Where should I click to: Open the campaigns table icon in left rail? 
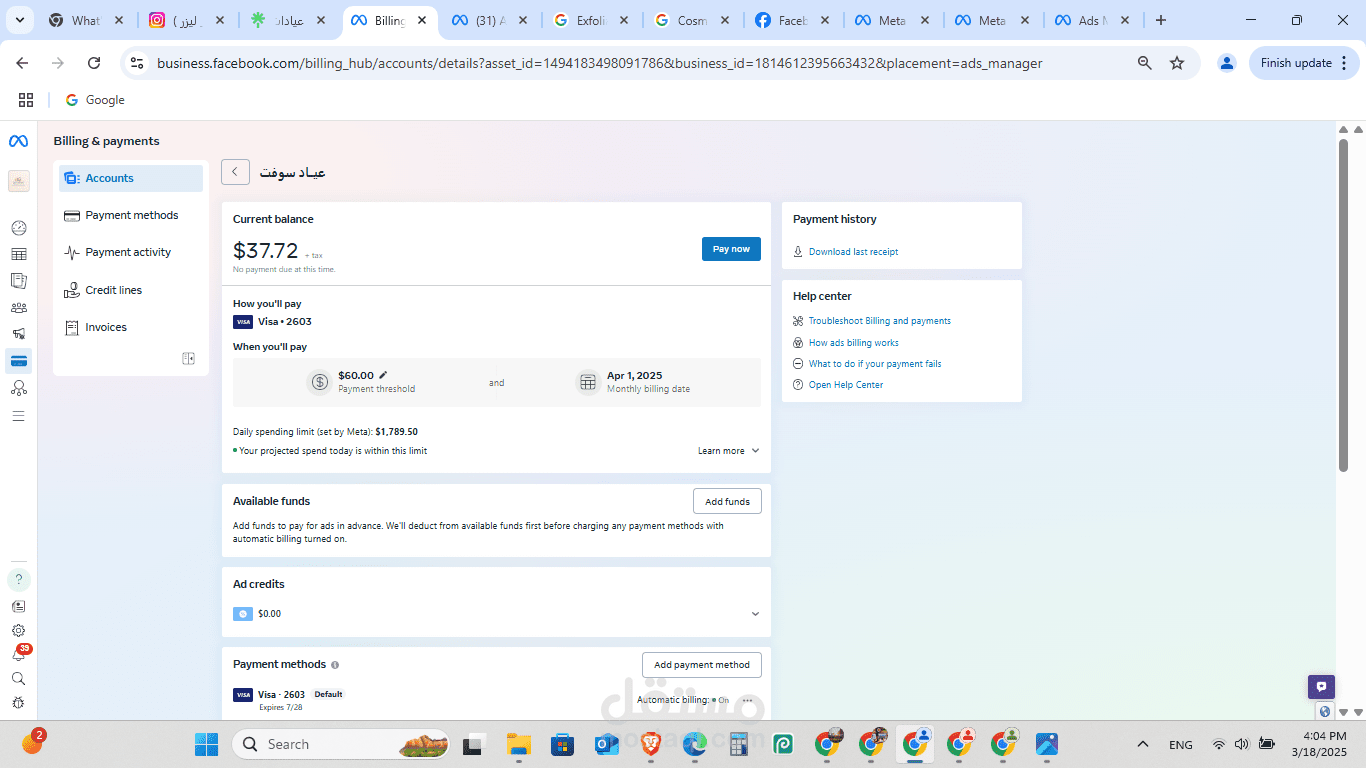(18, 255)
